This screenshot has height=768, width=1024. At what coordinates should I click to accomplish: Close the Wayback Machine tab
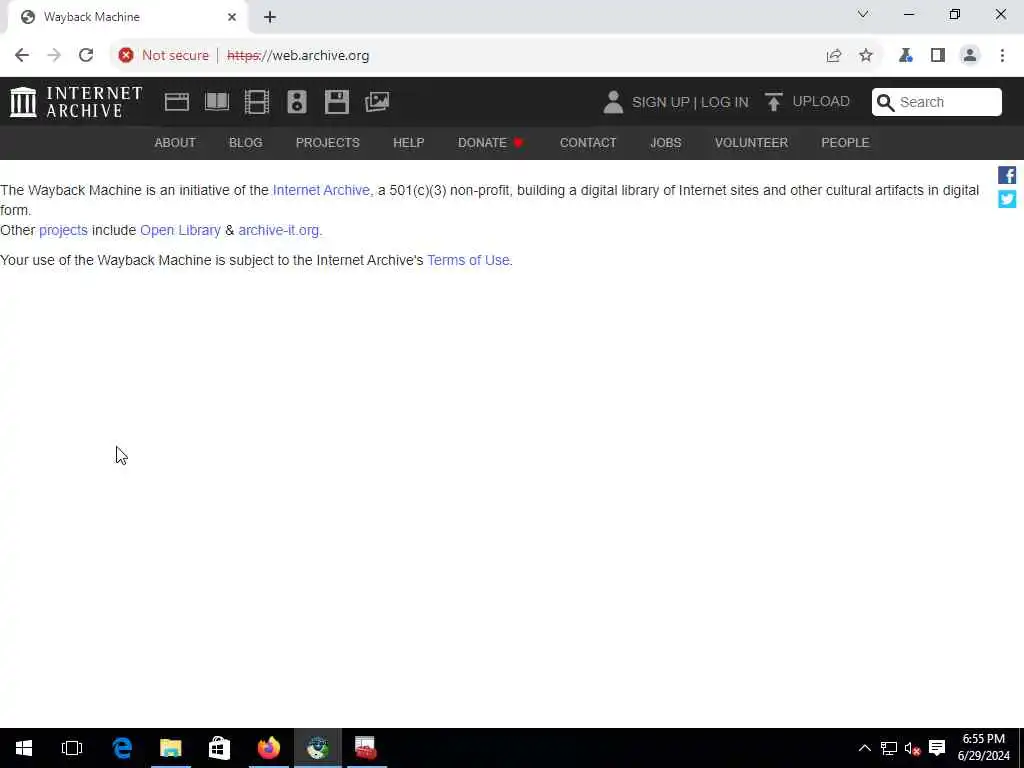[x=232, y=17]
